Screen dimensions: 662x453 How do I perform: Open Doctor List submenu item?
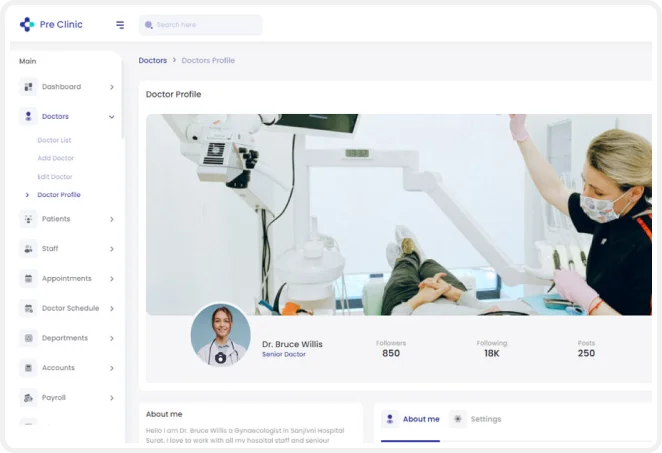tap(54, 140)
